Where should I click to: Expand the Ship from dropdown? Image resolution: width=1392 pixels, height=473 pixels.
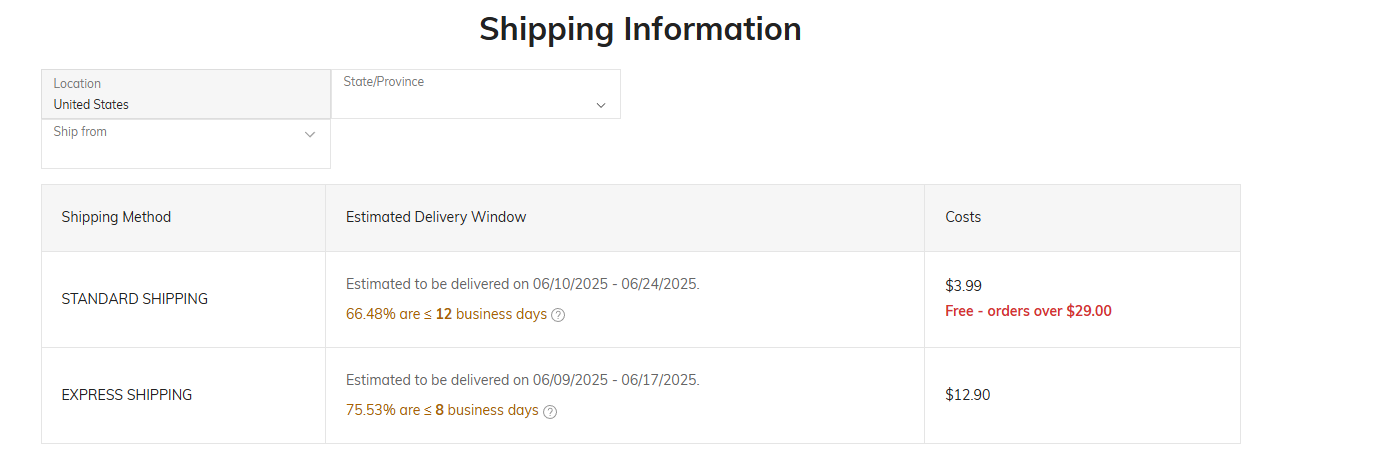[x=186, y=144]
